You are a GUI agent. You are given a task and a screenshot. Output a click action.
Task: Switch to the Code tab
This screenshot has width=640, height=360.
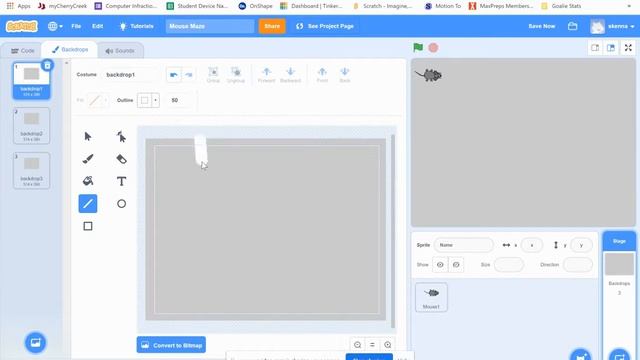point(22,51)
